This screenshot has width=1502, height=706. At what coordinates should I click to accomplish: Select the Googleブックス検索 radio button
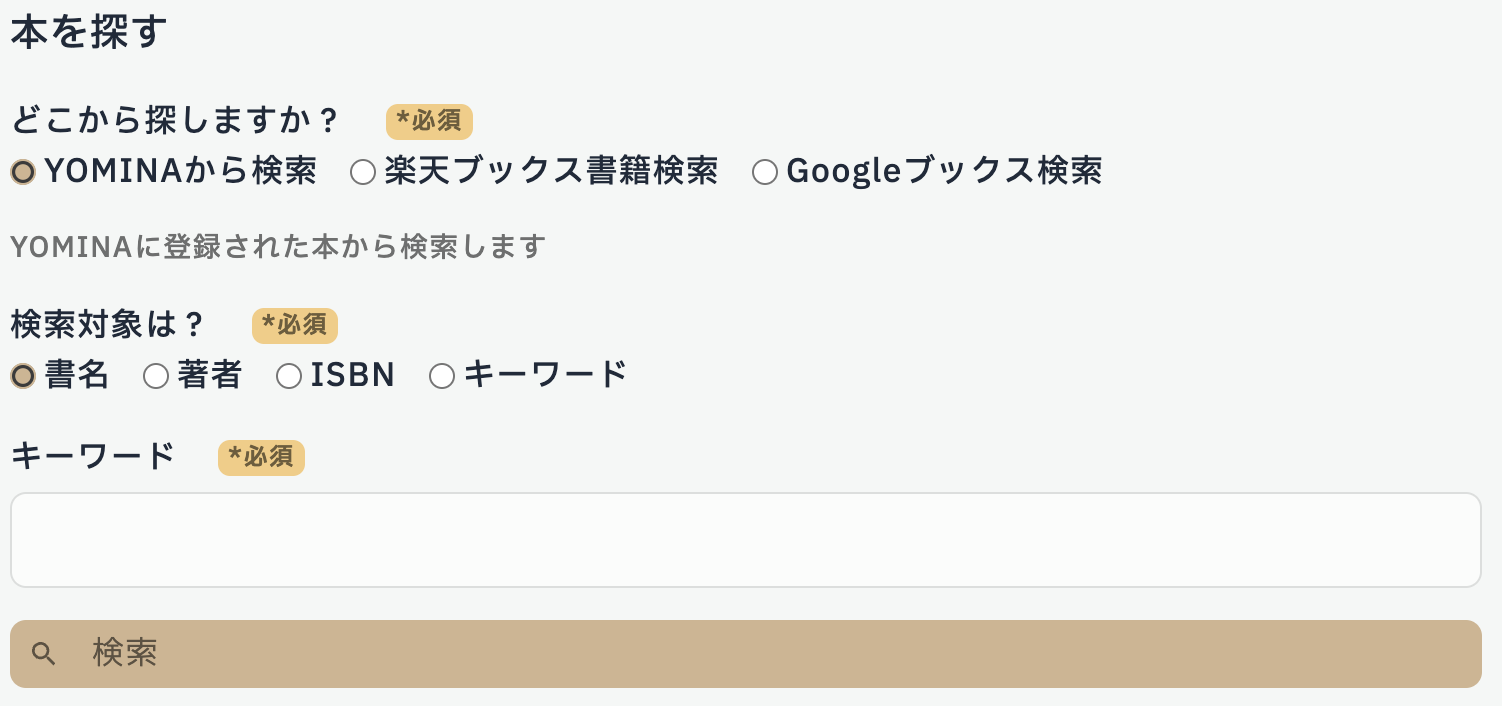[x=765, y=171]
